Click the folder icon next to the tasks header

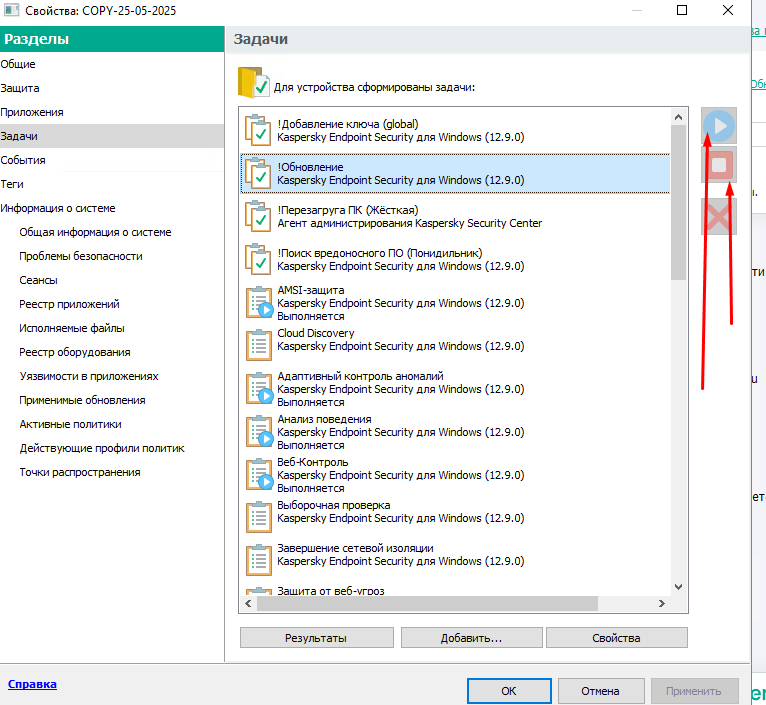[x=254, y=83]
